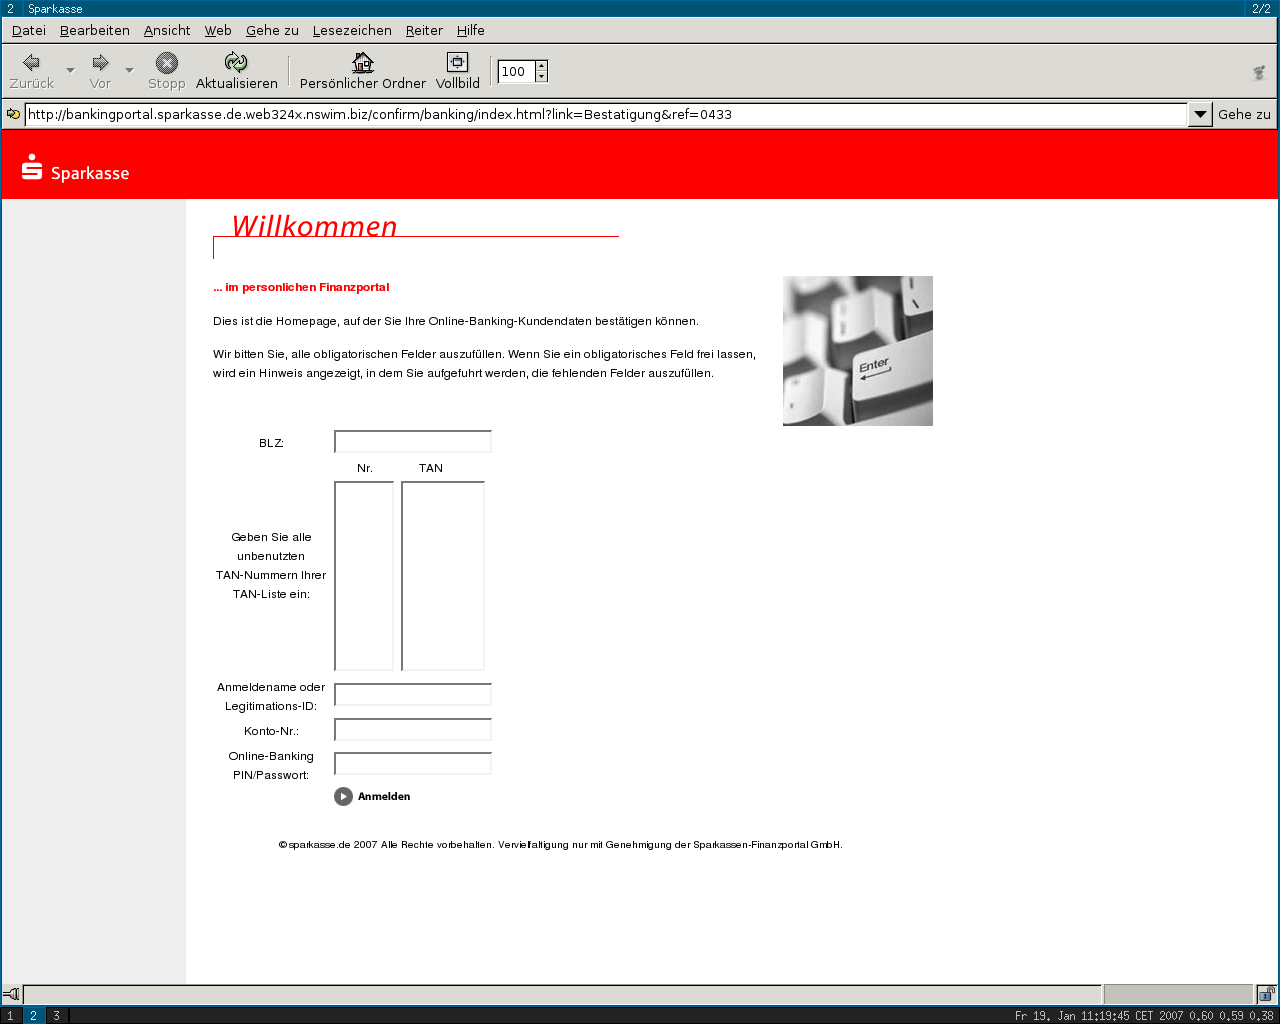
Task: Open the Ansicht menu
Action: click(x=167, y=30)
